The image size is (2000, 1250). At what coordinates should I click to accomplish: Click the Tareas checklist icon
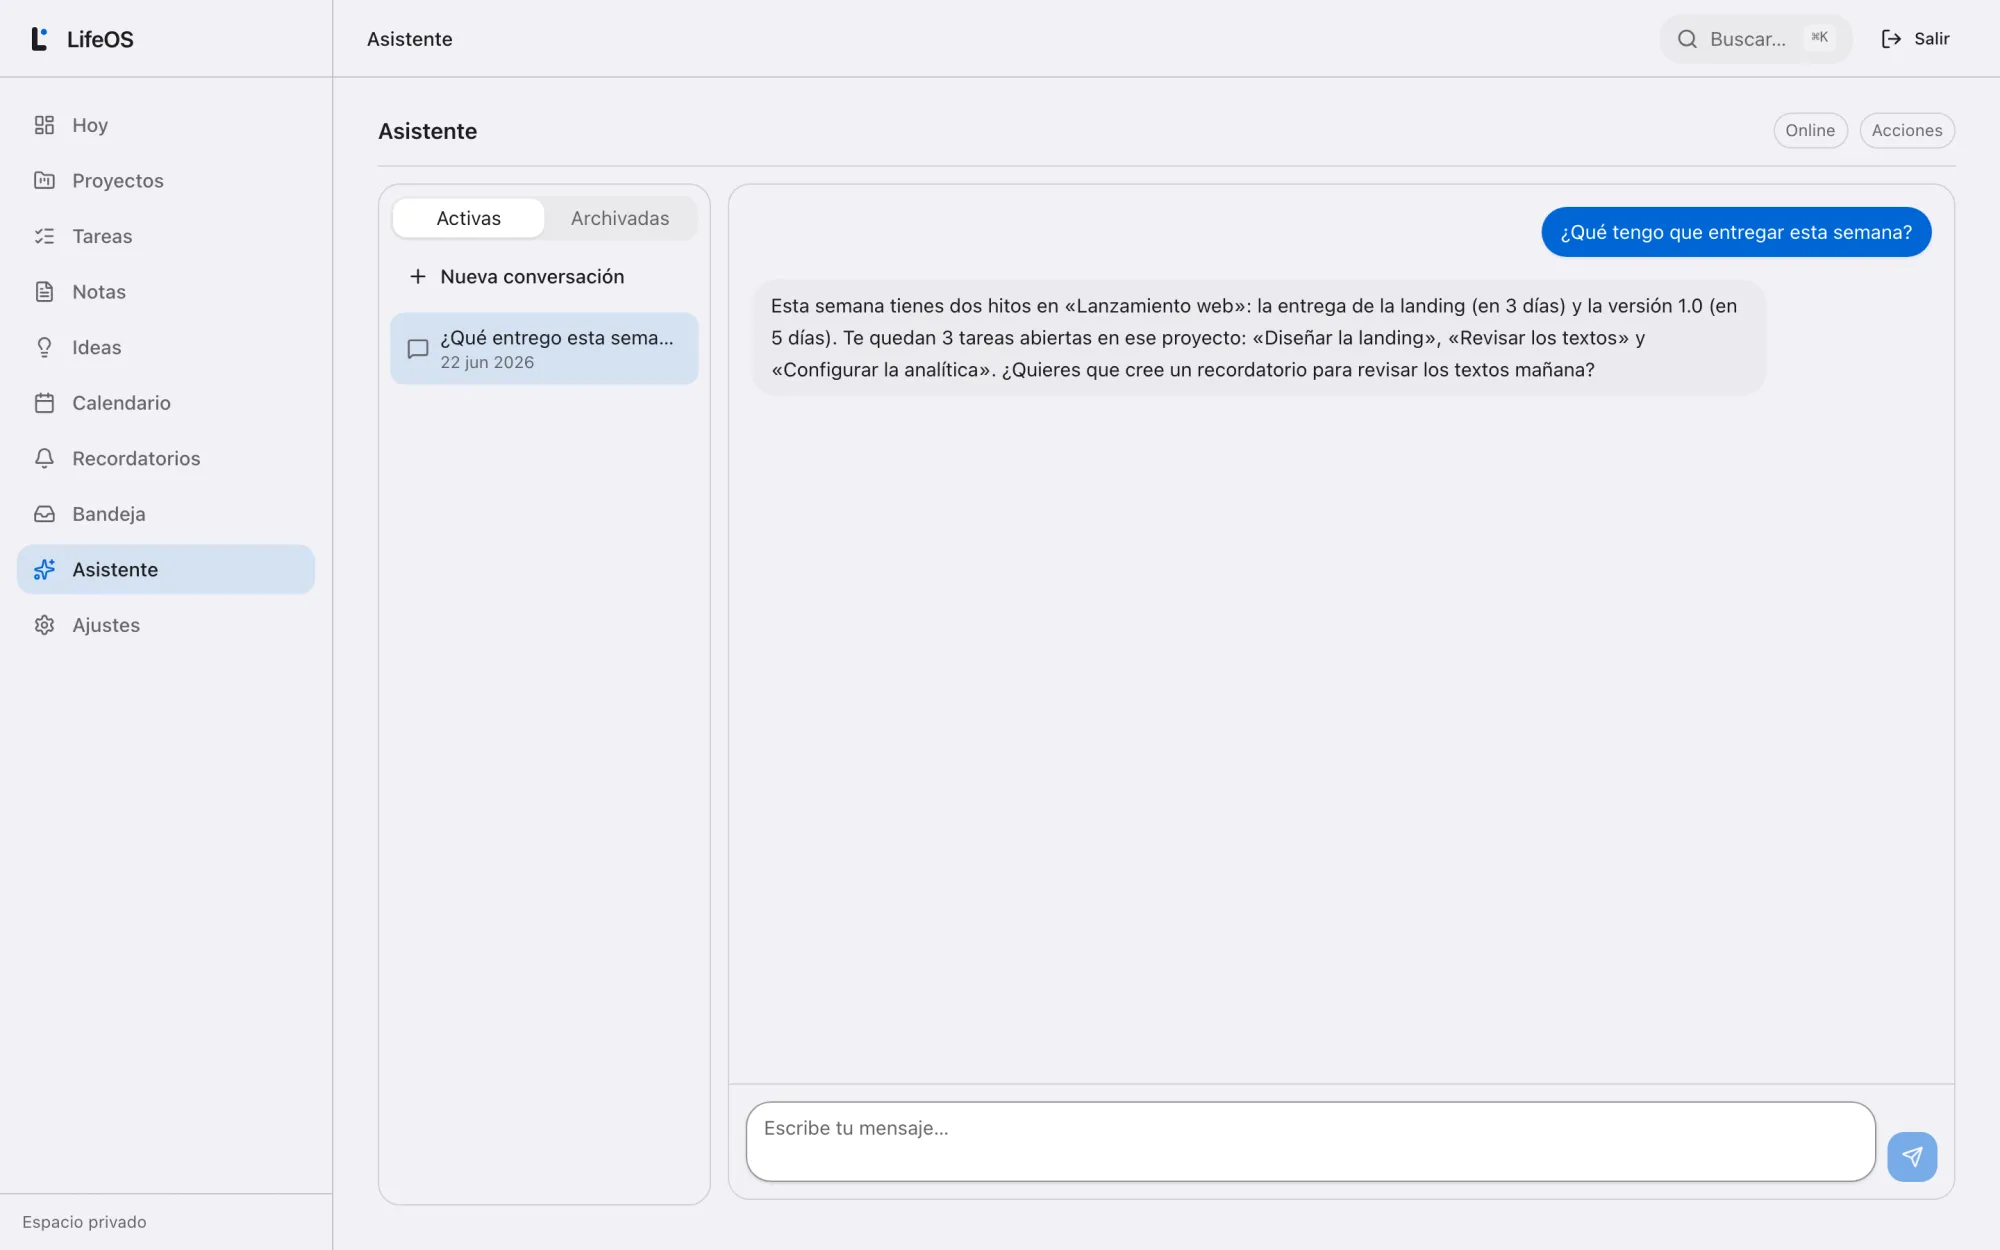tap(44, 236)
